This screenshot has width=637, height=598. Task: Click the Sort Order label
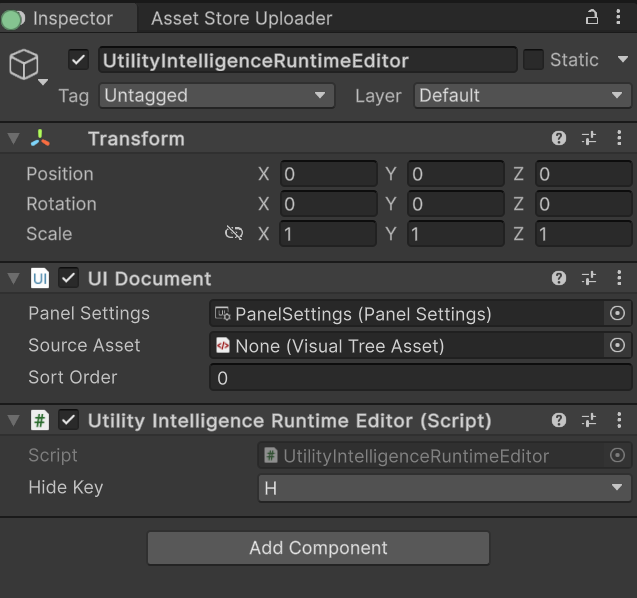pos(73,377)
